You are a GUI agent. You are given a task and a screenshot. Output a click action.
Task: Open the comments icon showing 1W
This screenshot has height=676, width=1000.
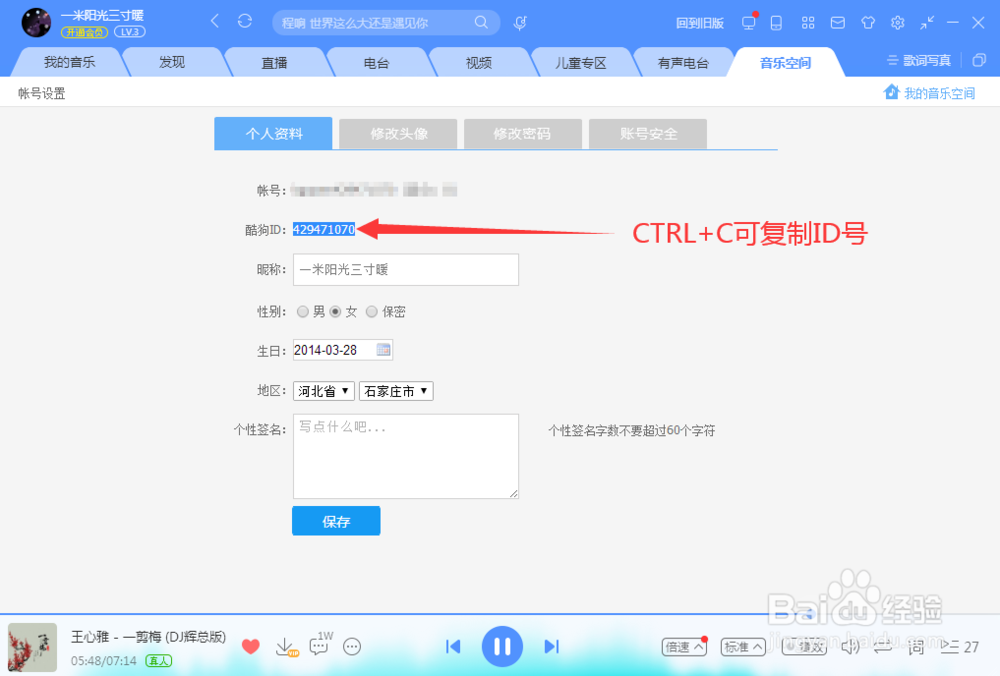pyautogui.click(x=320, y=644)
